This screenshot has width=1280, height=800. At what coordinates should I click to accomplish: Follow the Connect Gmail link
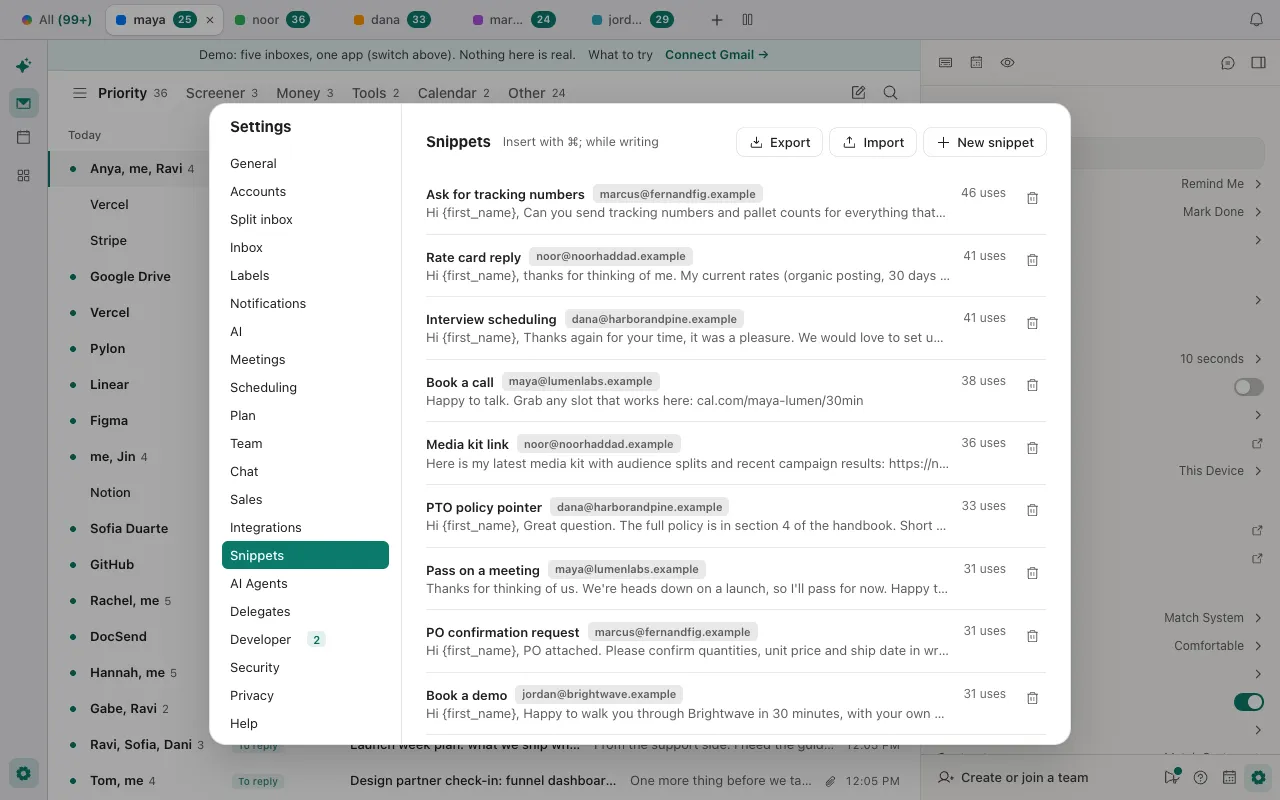(717, 55)
